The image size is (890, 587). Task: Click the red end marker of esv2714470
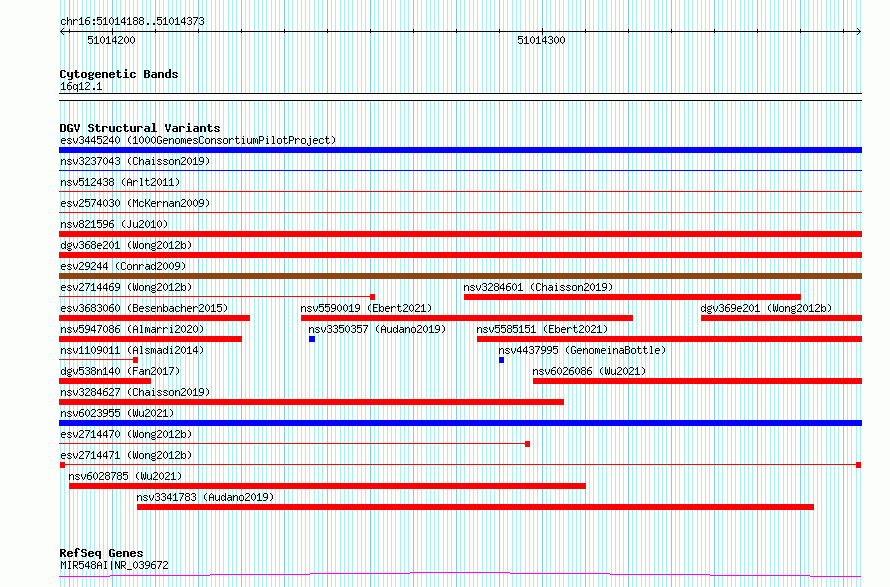(527, 444)
